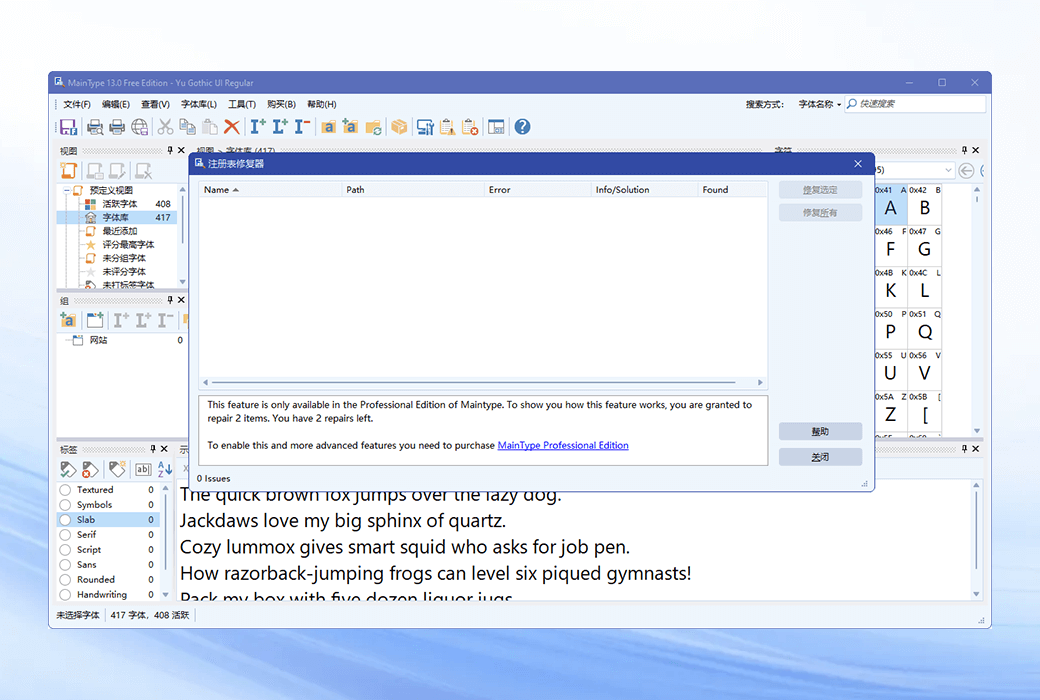Screen dimensions: 1040x700
Task: Click the monitor with wrench tools icon
Action: point(425,127)
